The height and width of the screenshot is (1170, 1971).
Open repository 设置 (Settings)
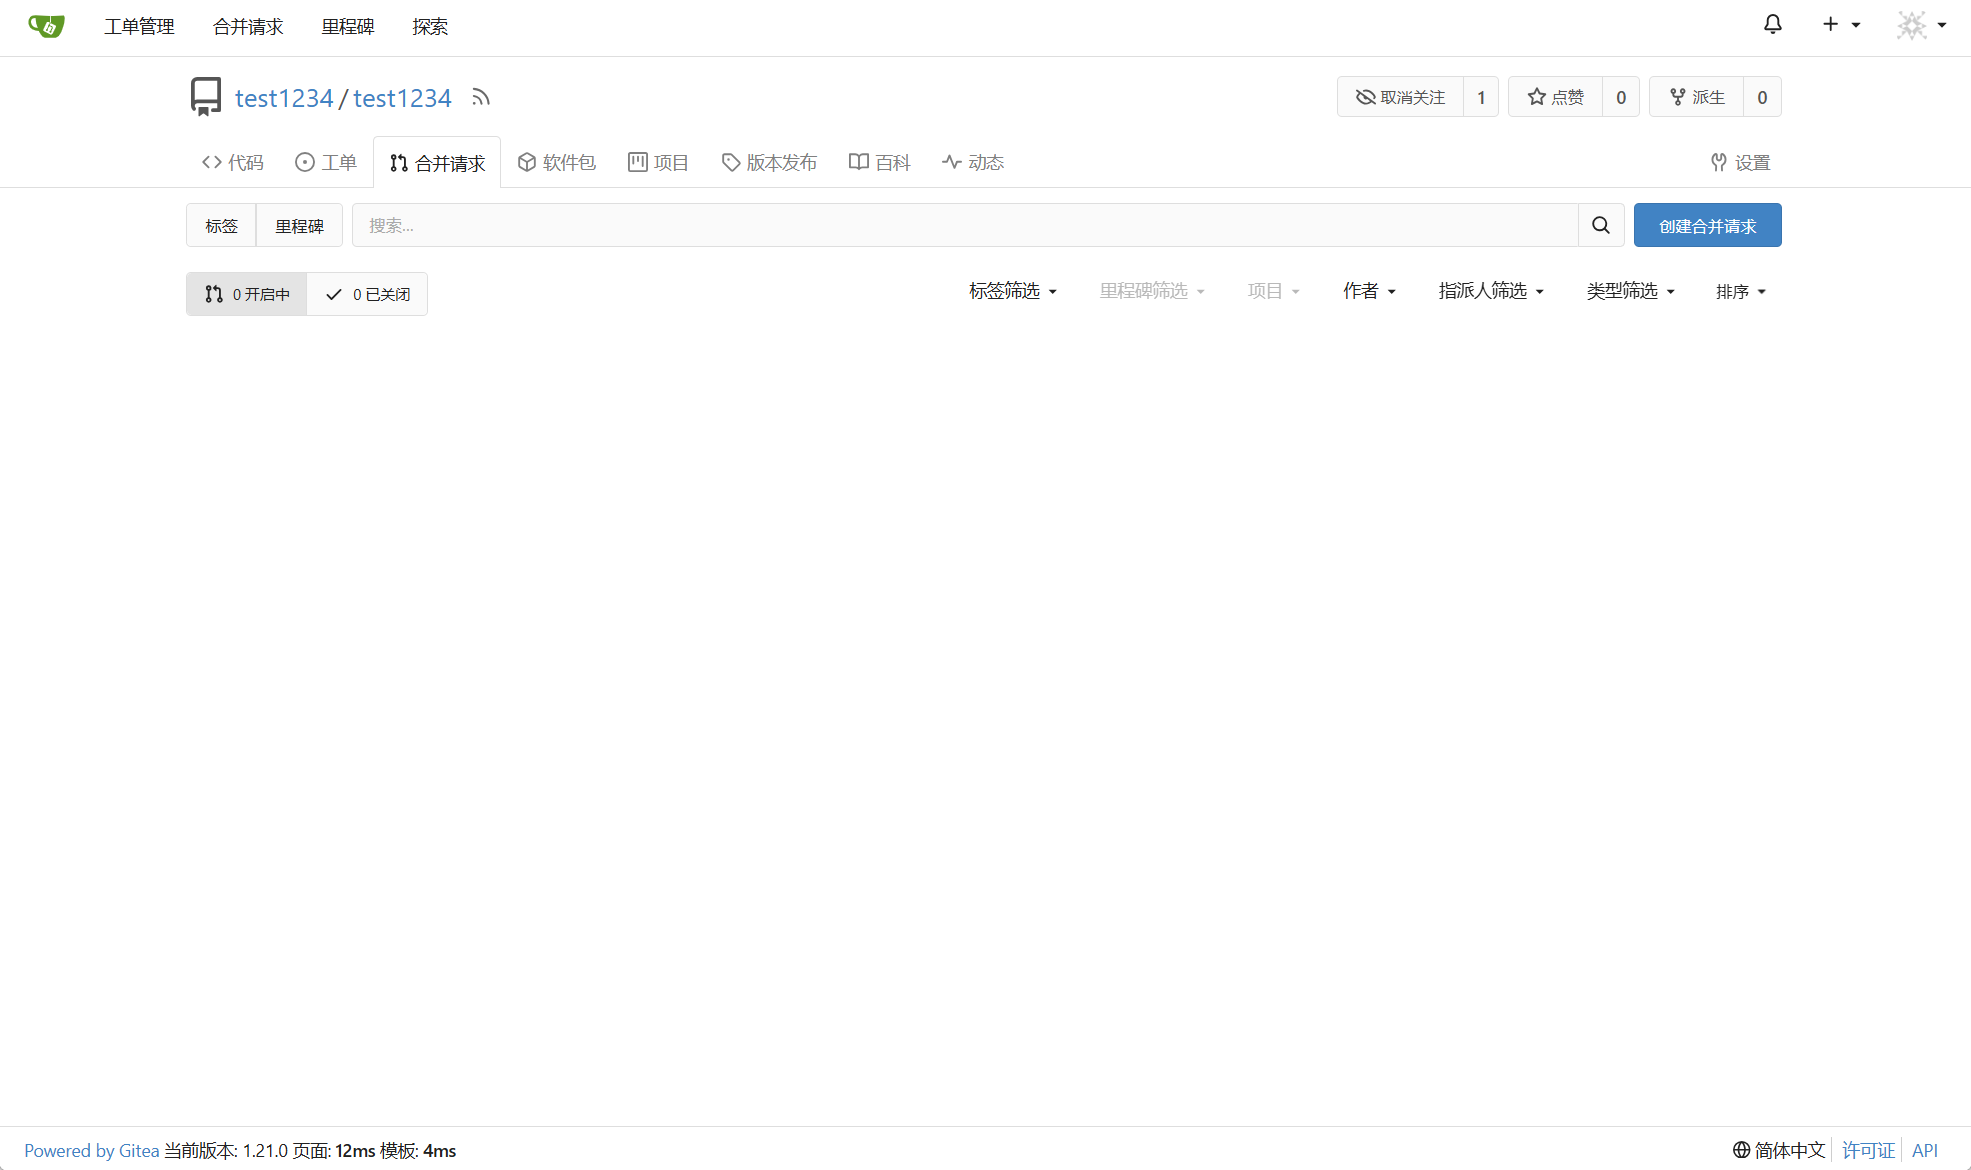1740,162
